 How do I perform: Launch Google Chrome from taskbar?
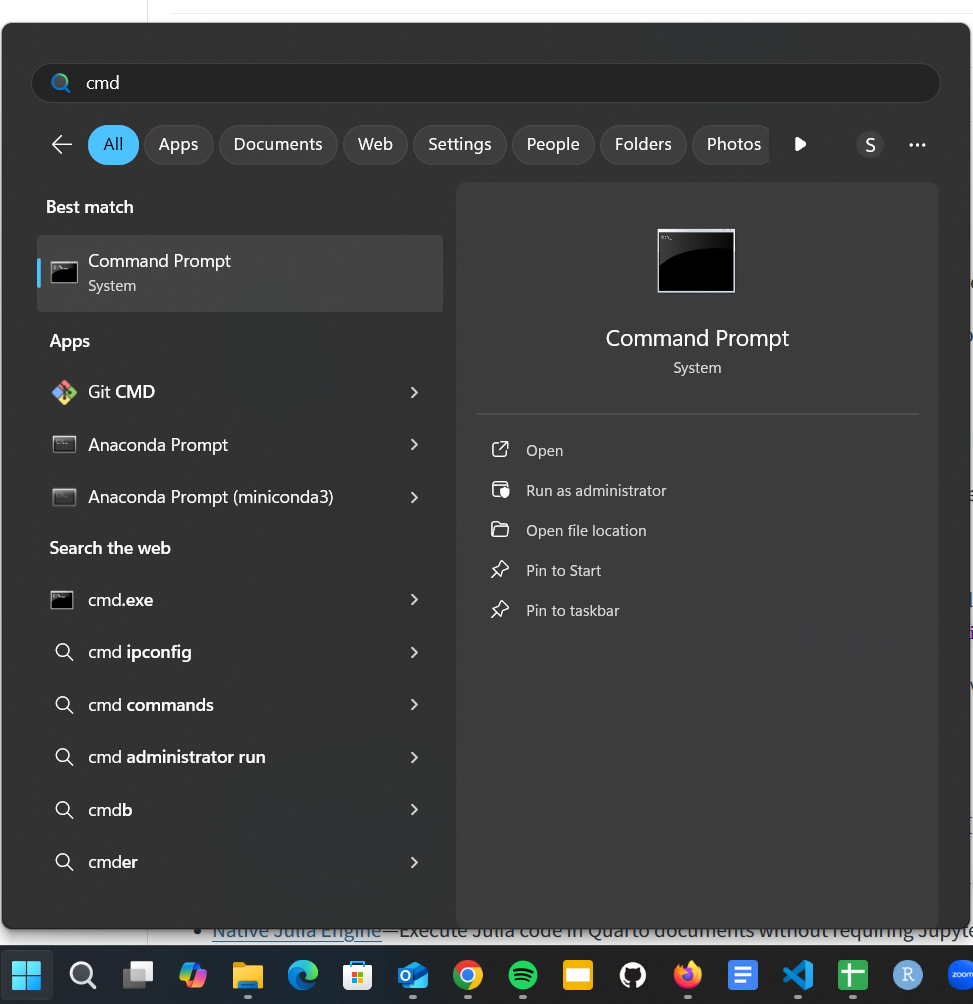468,974
